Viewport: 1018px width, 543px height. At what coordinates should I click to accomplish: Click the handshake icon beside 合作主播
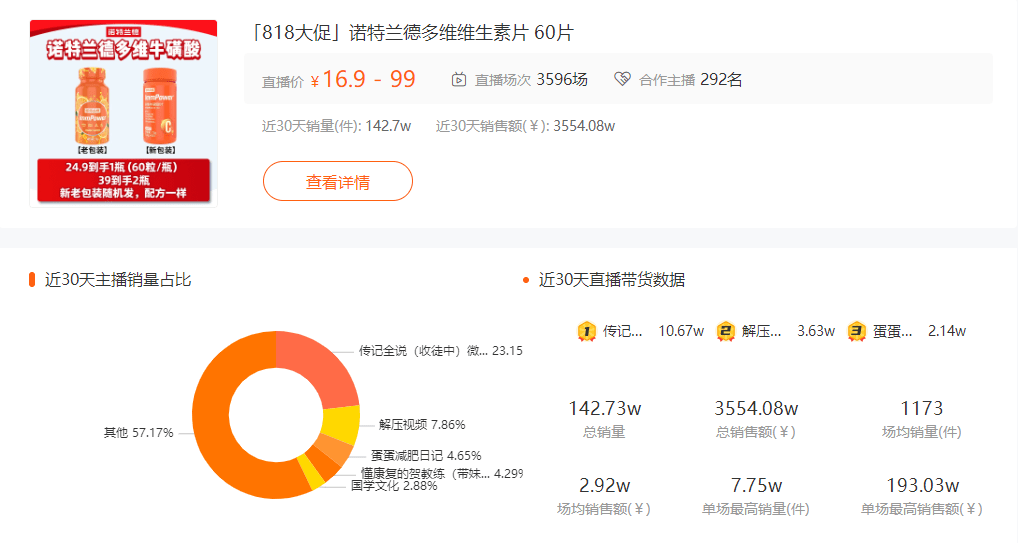(622, 79)
